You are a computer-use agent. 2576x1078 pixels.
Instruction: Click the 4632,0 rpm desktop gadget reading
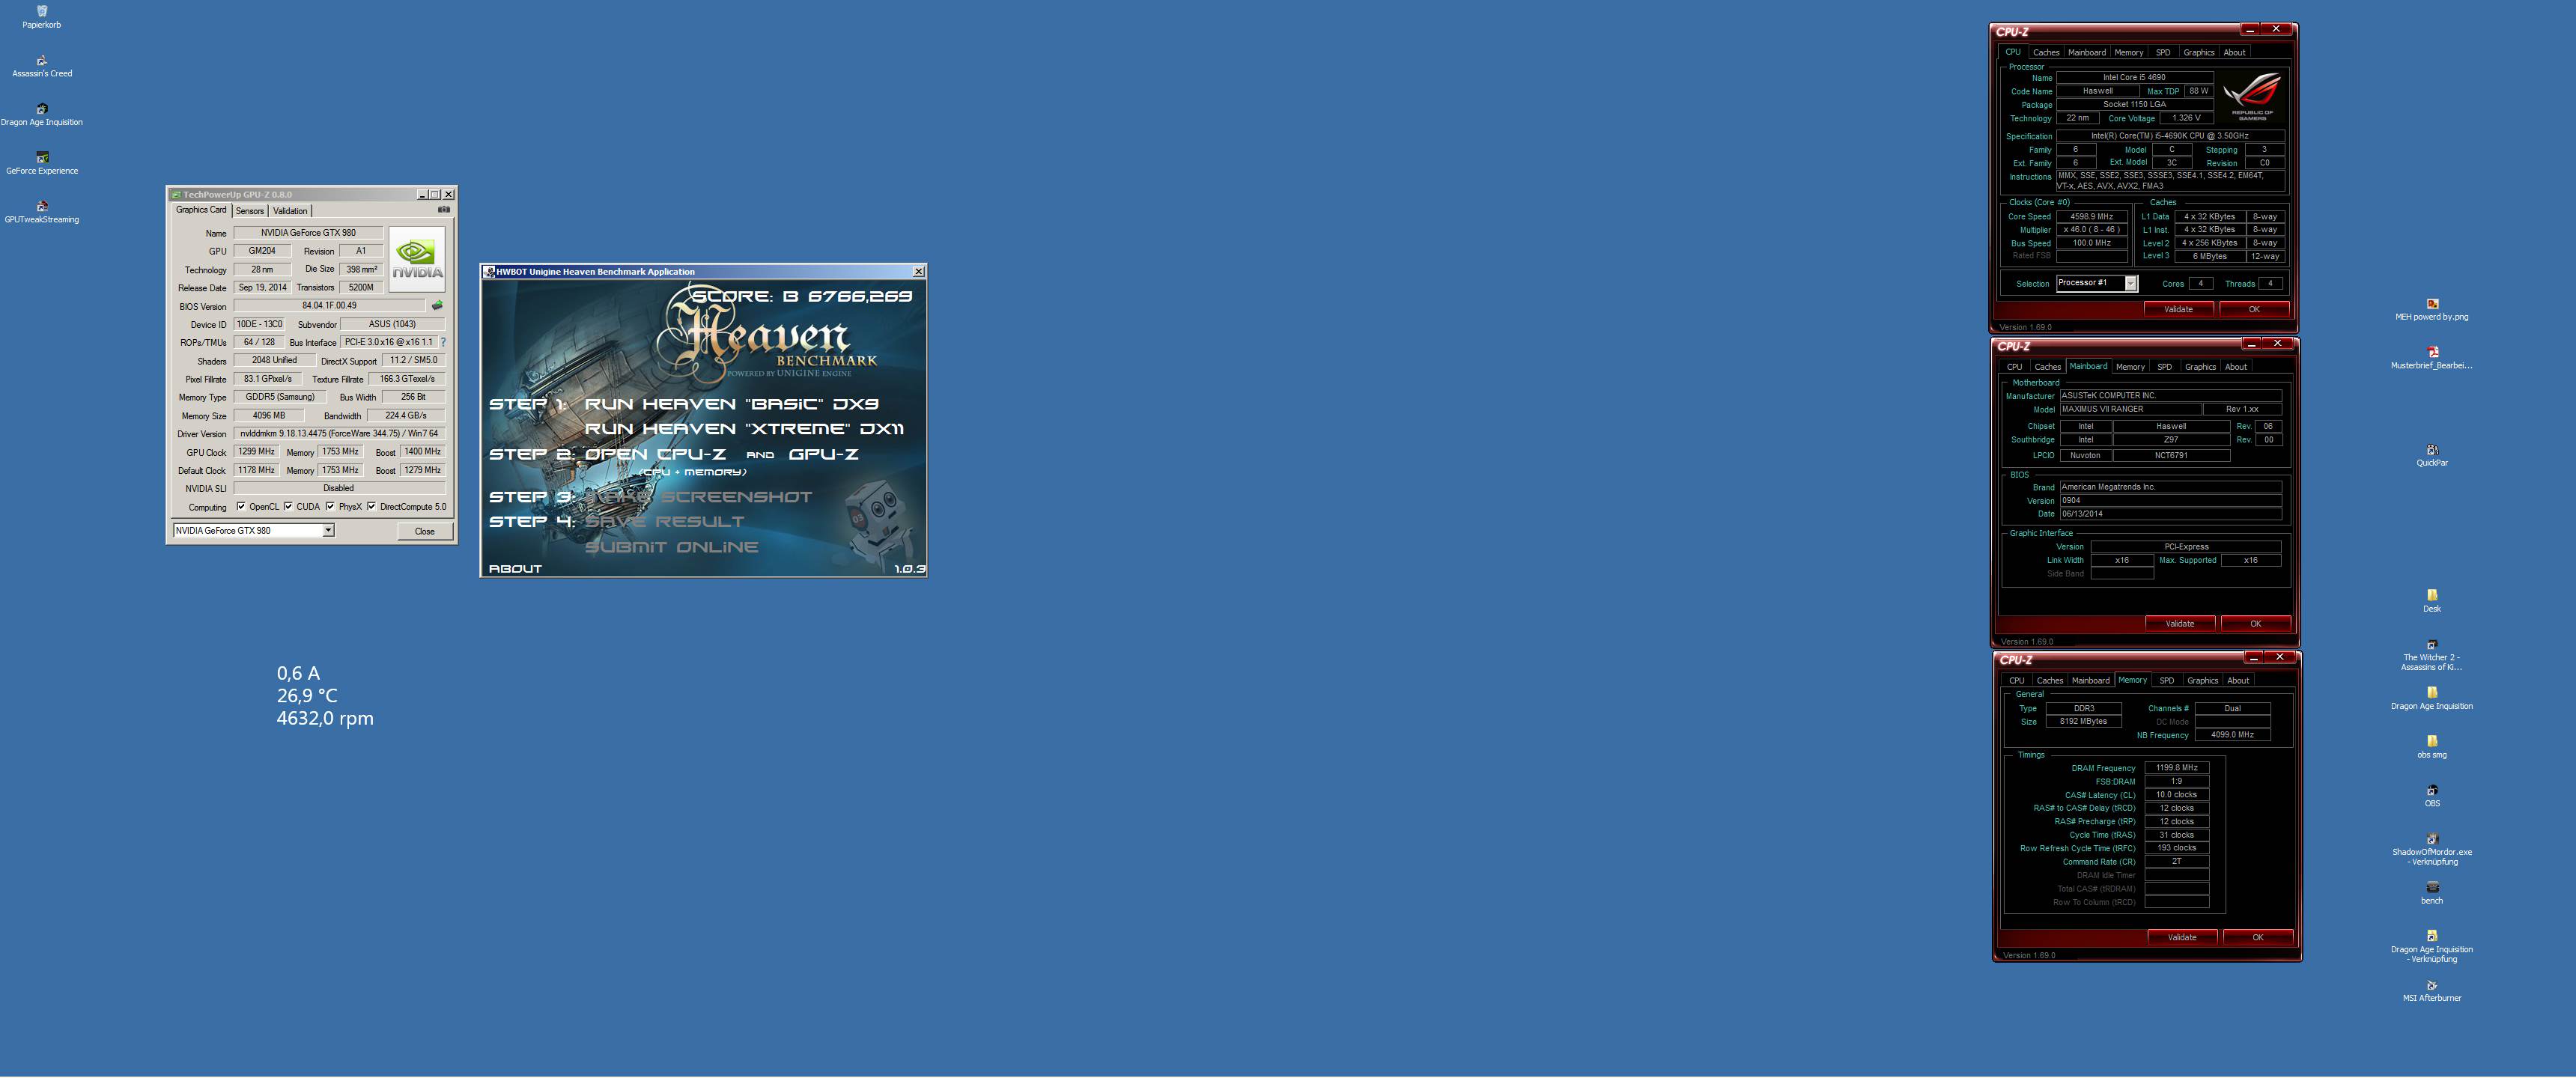click(x=325, y=718)
